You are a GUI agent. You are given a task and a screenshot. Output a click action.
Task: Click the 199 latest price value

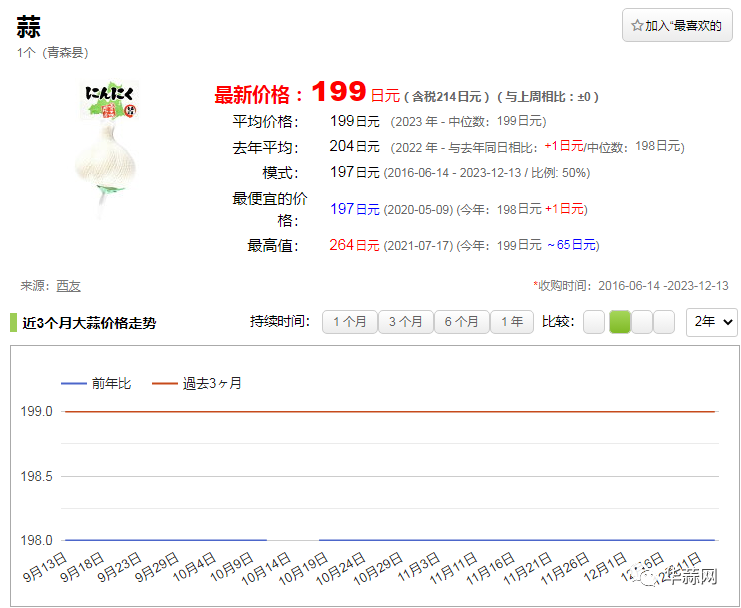[339, 91]
